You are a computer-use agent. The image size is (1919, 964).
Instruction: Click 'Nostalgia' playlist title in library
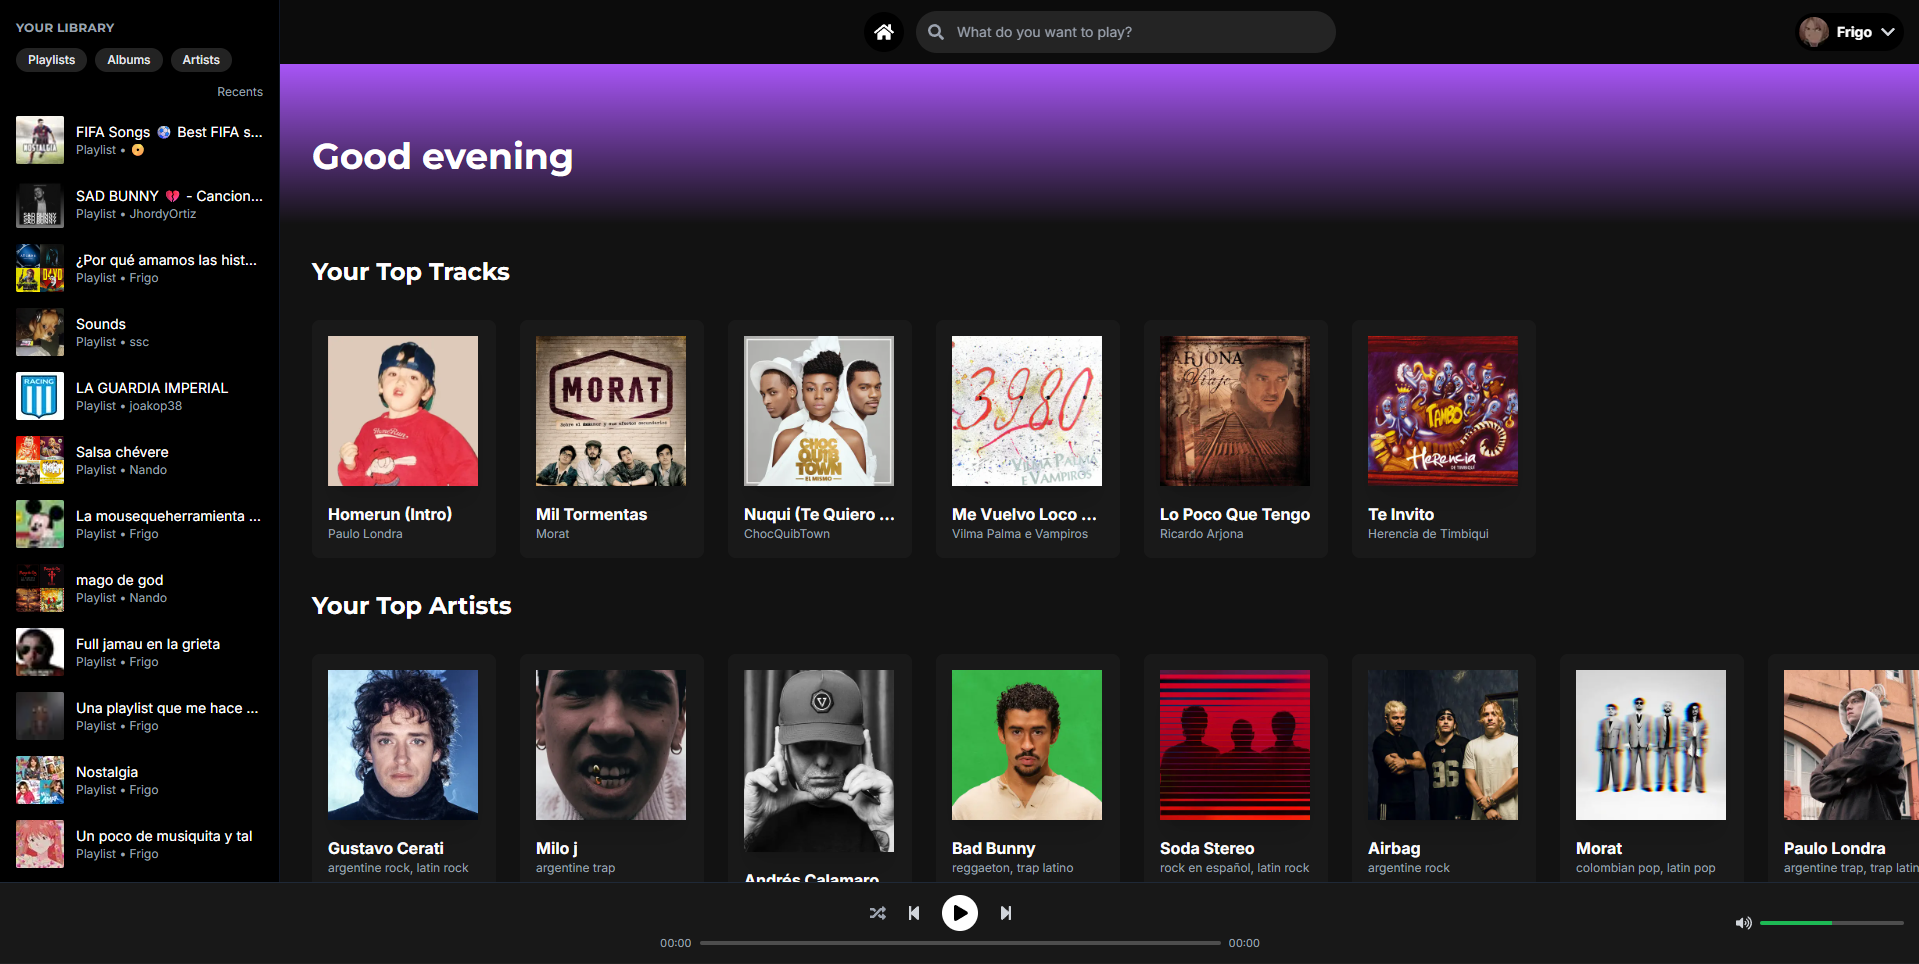click(x=107, y=772)
